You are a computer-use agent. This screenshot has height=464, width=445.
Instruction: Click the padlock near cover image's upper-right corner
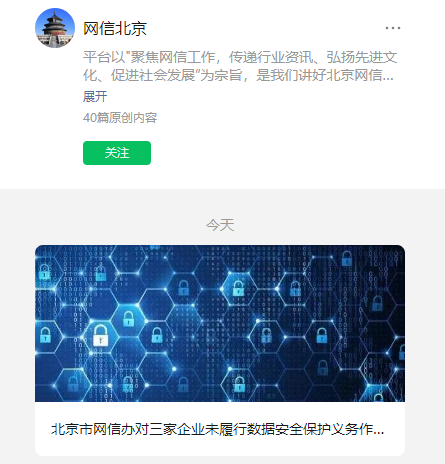[x=347, y=258]
